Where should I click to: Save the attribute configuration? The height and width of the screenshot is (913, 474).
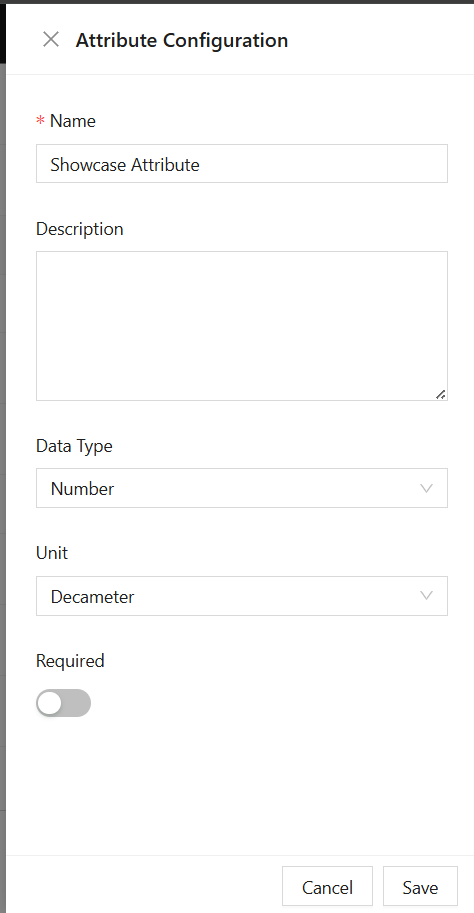tap(420, 887)
